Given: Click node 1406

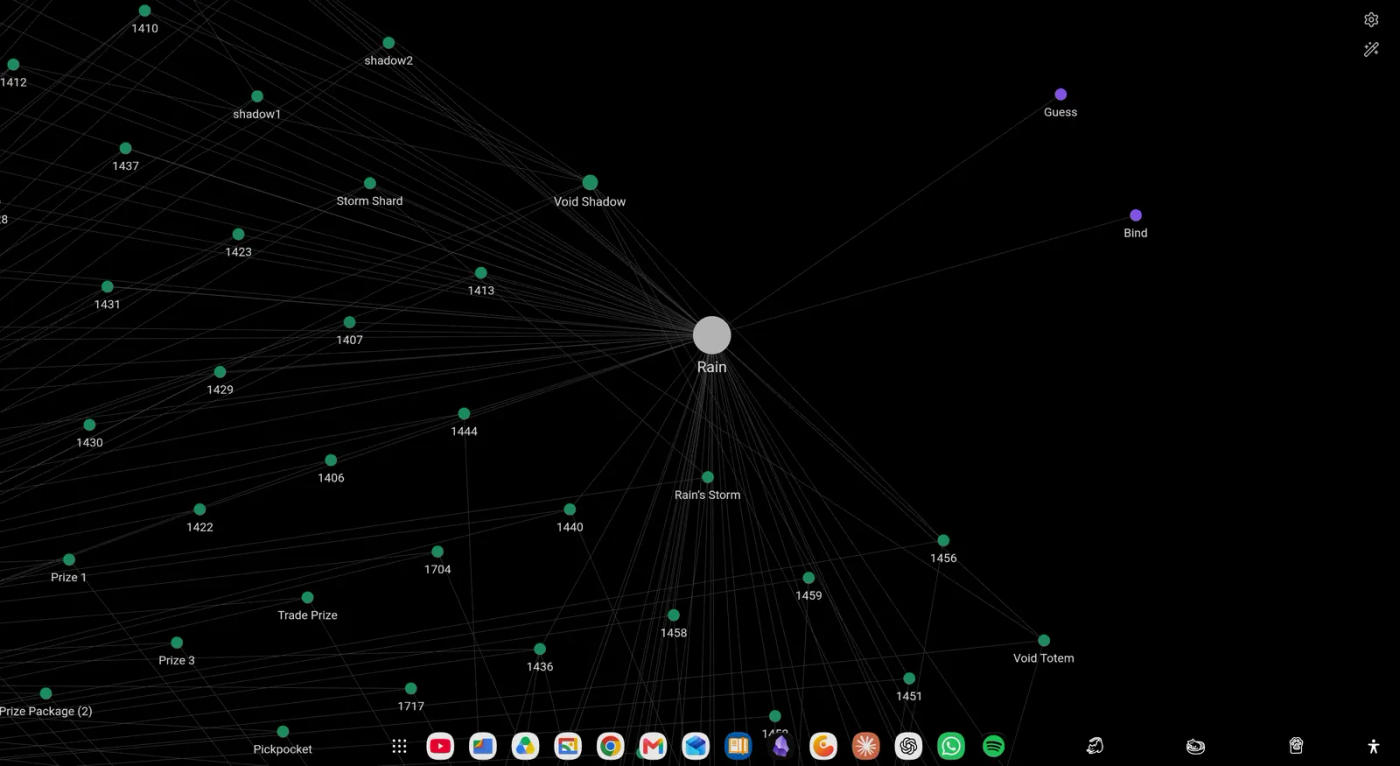Looking at the screenshot, I should 331,461.
